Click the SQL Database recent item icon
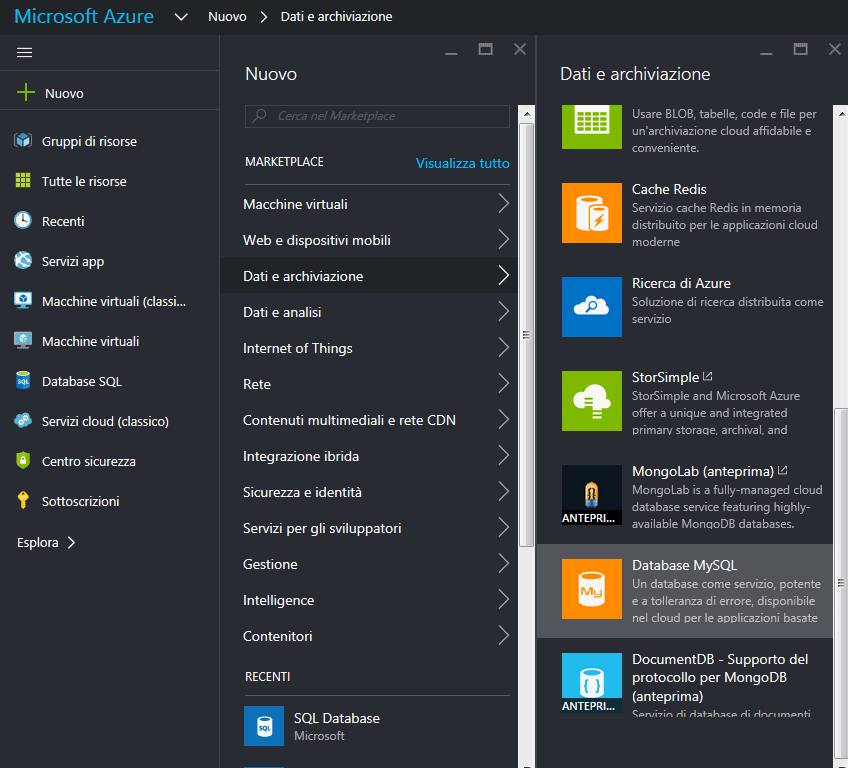The height and width of the screenshot is (768, 848). click(264, 726)
